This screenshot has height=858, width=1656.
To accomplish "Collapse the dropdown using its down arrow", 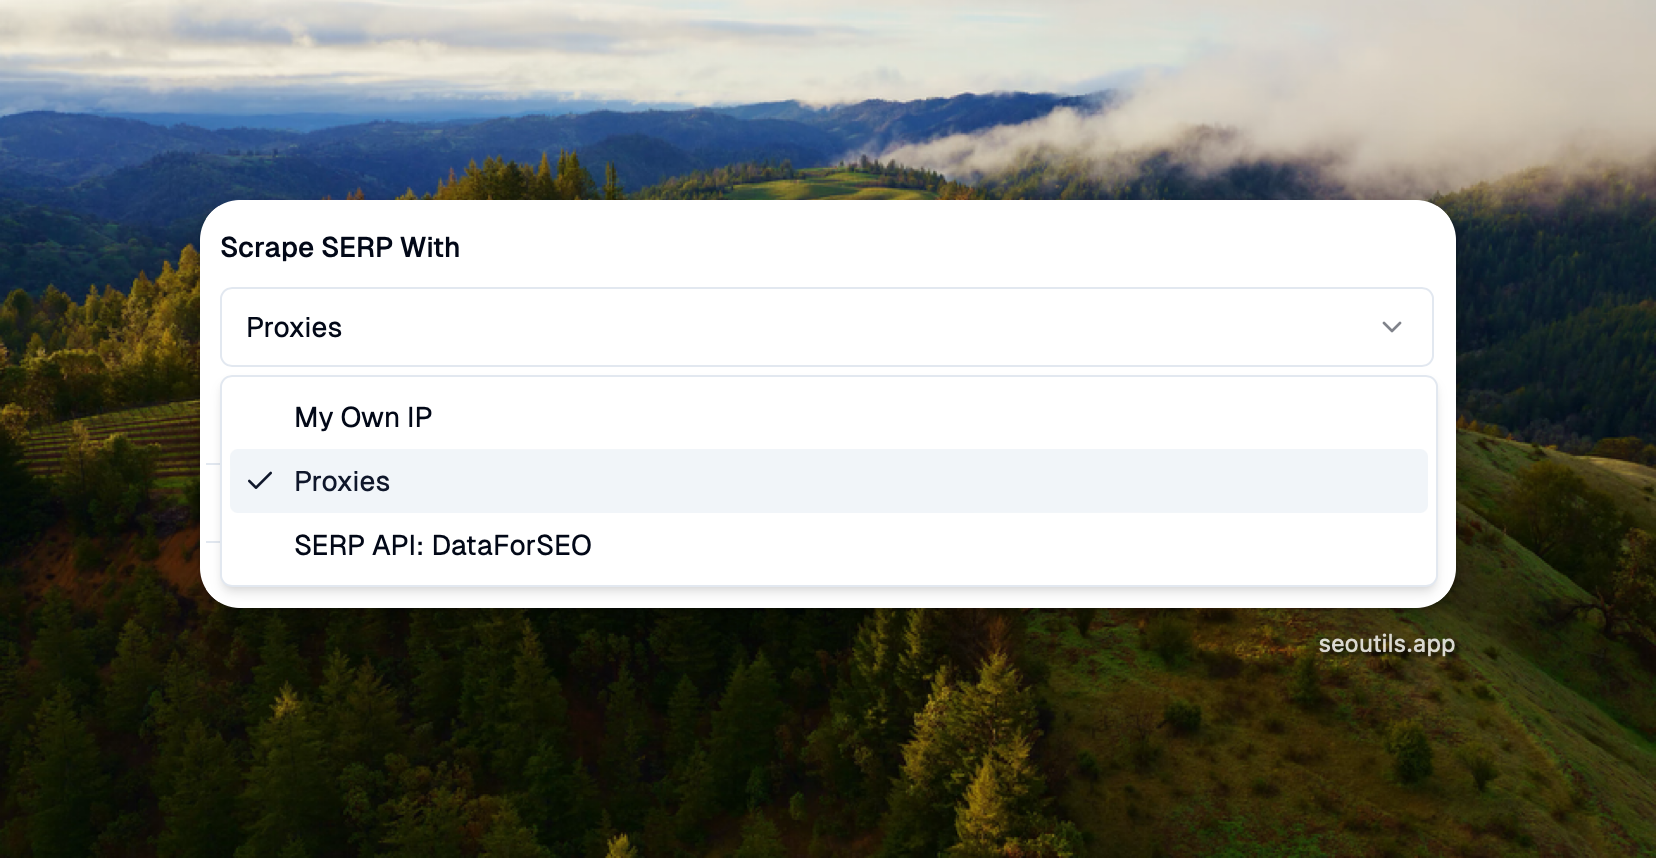I will pyautogui.click(x=1391, y=327).
